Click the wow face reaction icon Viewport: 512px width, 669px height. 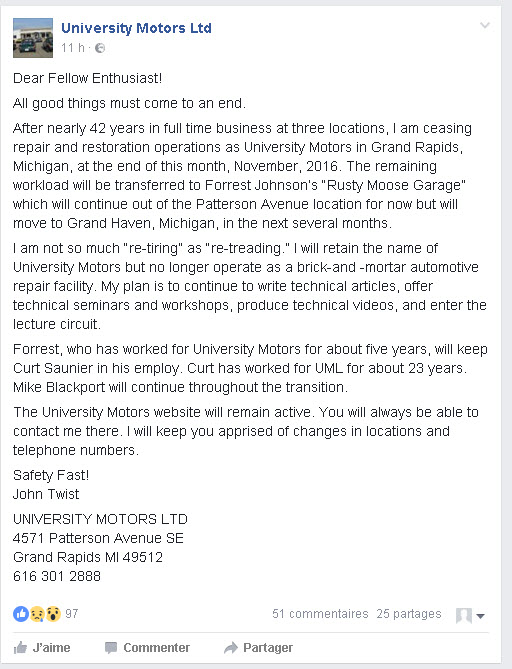coord(53,614)
